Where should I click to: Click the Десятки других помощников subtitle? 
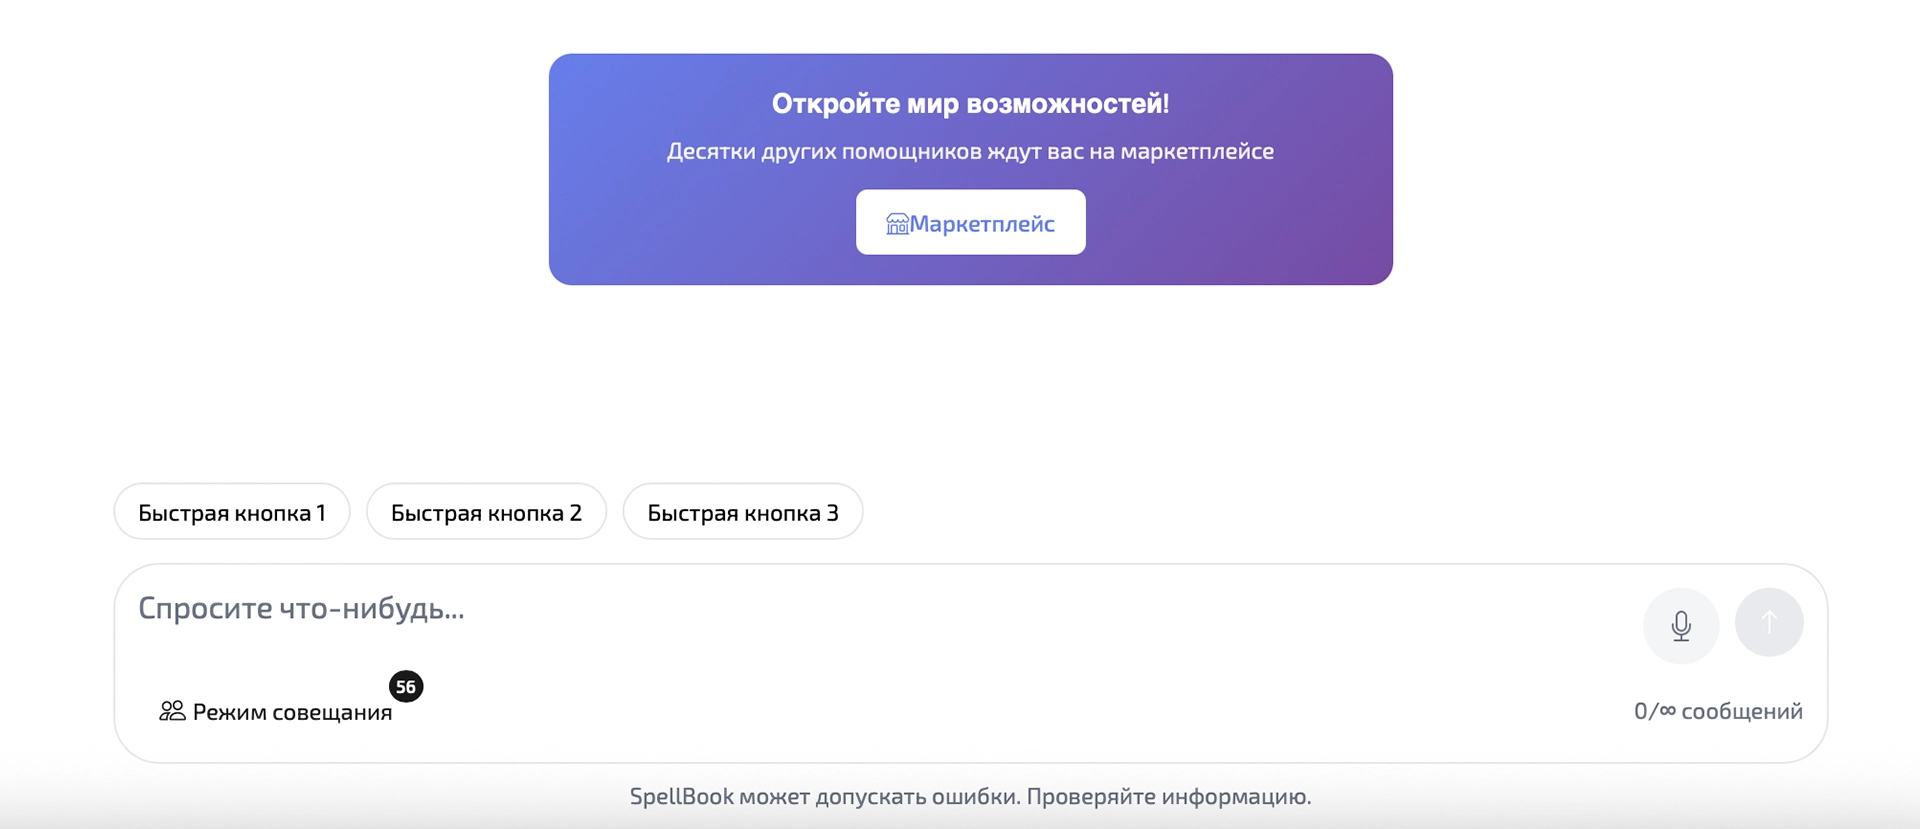pos(970,151)
